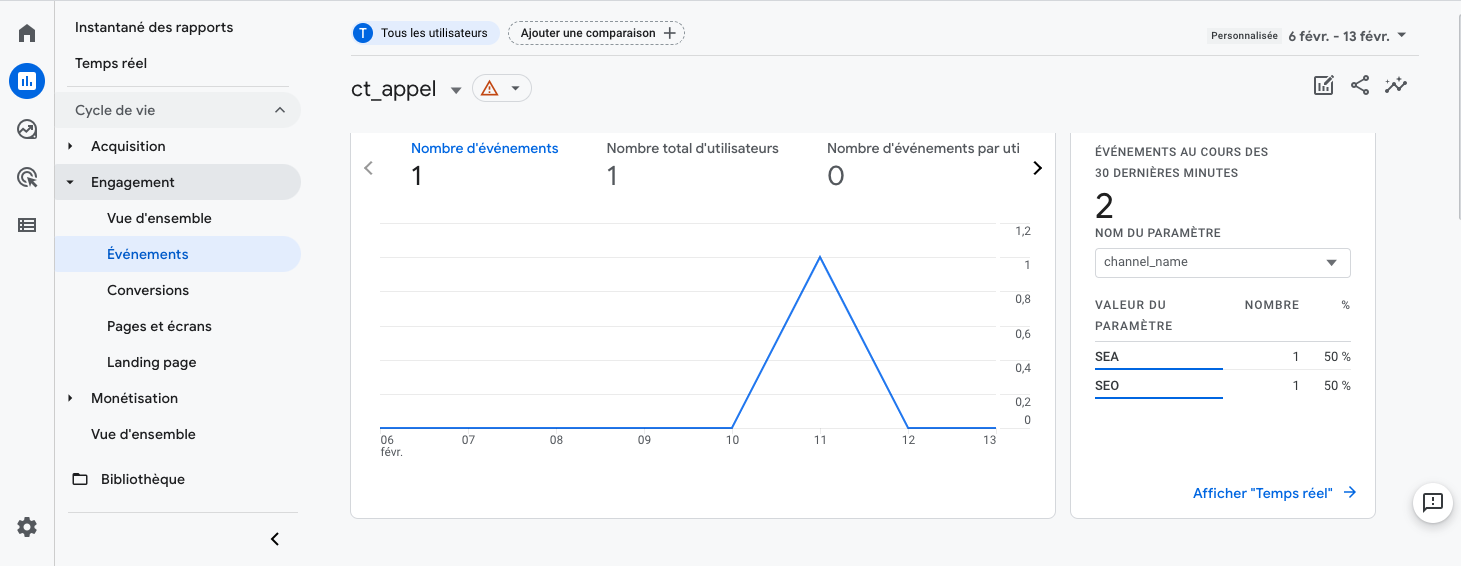The width and height of the screenshot is (1461, 566).
Task: Change the 6 févr. - 13 févr. date range
Action: point(1347,36)
